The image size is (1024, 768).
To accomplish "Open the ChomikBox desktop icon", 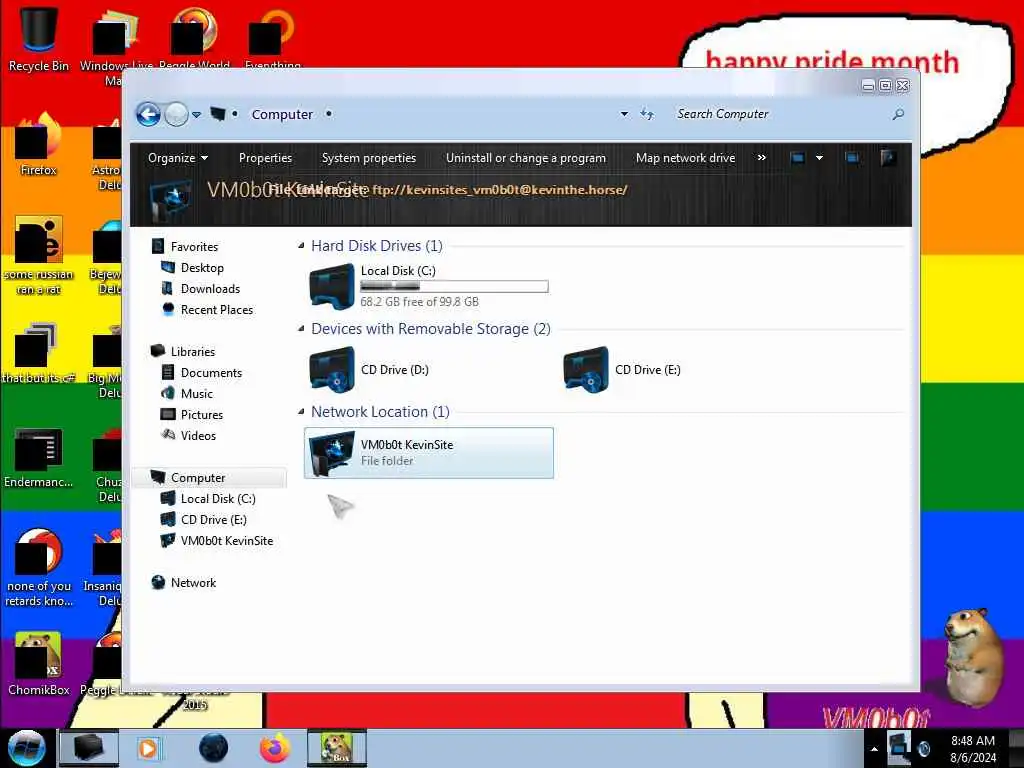I will (x=39, y=663).
